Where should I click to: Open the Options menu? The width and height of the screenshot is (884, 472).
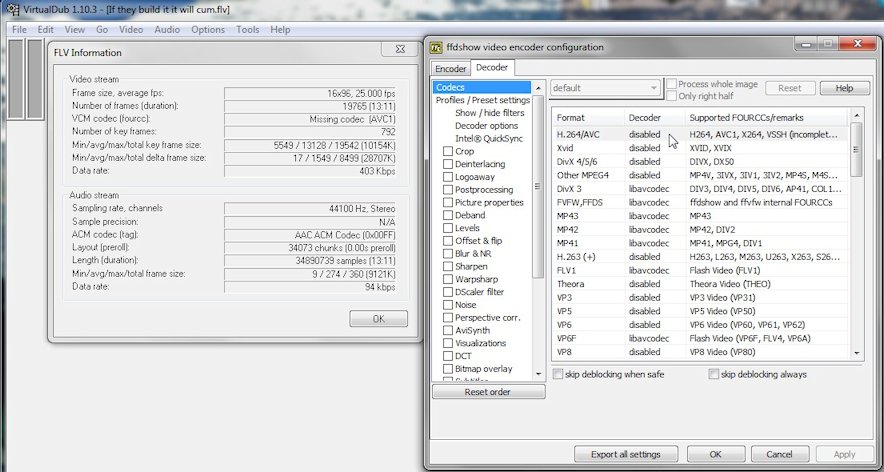point(207,29)
